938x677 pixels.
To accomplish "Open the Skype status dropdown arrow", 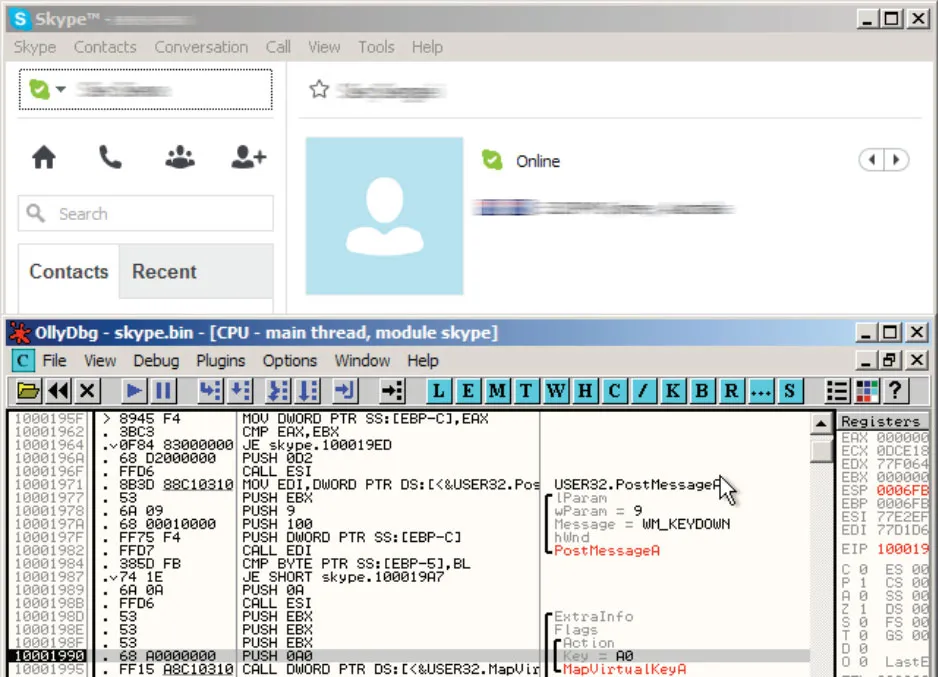I will coord(60,90).
